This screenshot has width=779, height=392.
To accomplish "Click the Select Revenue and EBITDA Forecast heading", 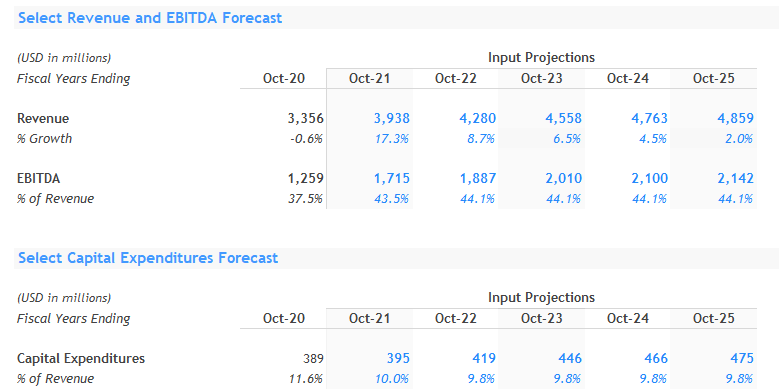I will click(150, 18).
